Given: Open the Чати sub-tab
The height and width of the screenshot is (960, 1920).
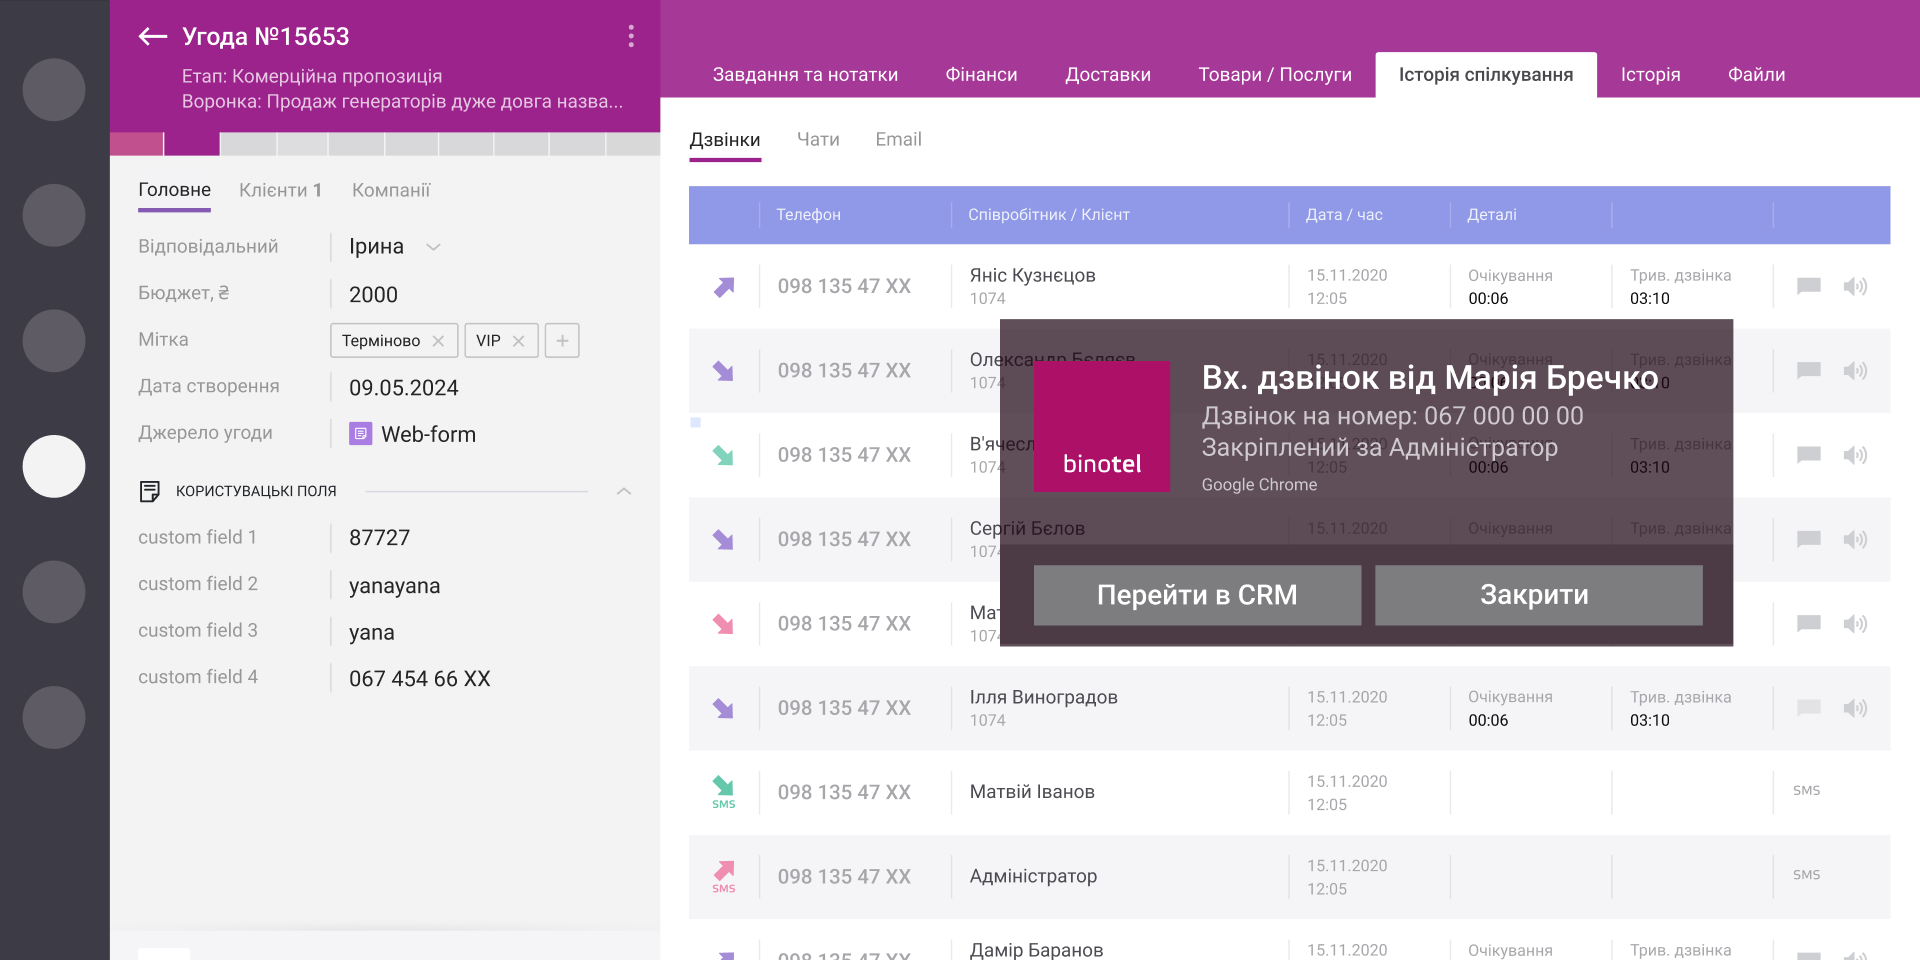Looking at the screenshot, I should (818, 139).
